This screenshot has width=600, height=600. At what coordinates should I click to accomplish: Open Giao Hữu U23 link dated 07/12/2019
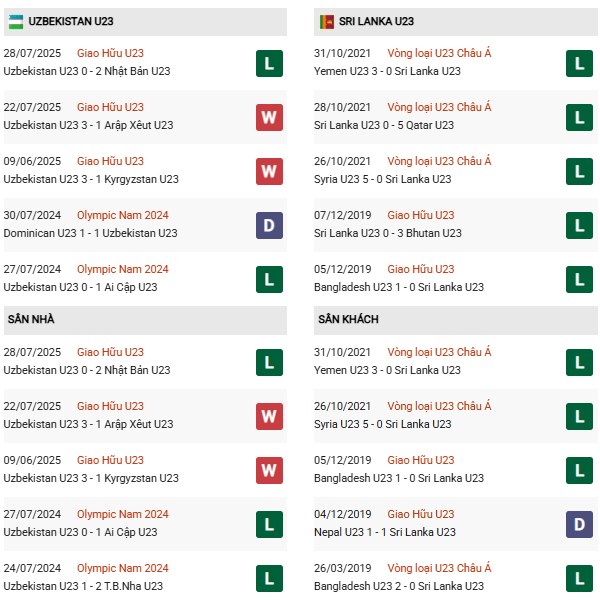[421, 215]
